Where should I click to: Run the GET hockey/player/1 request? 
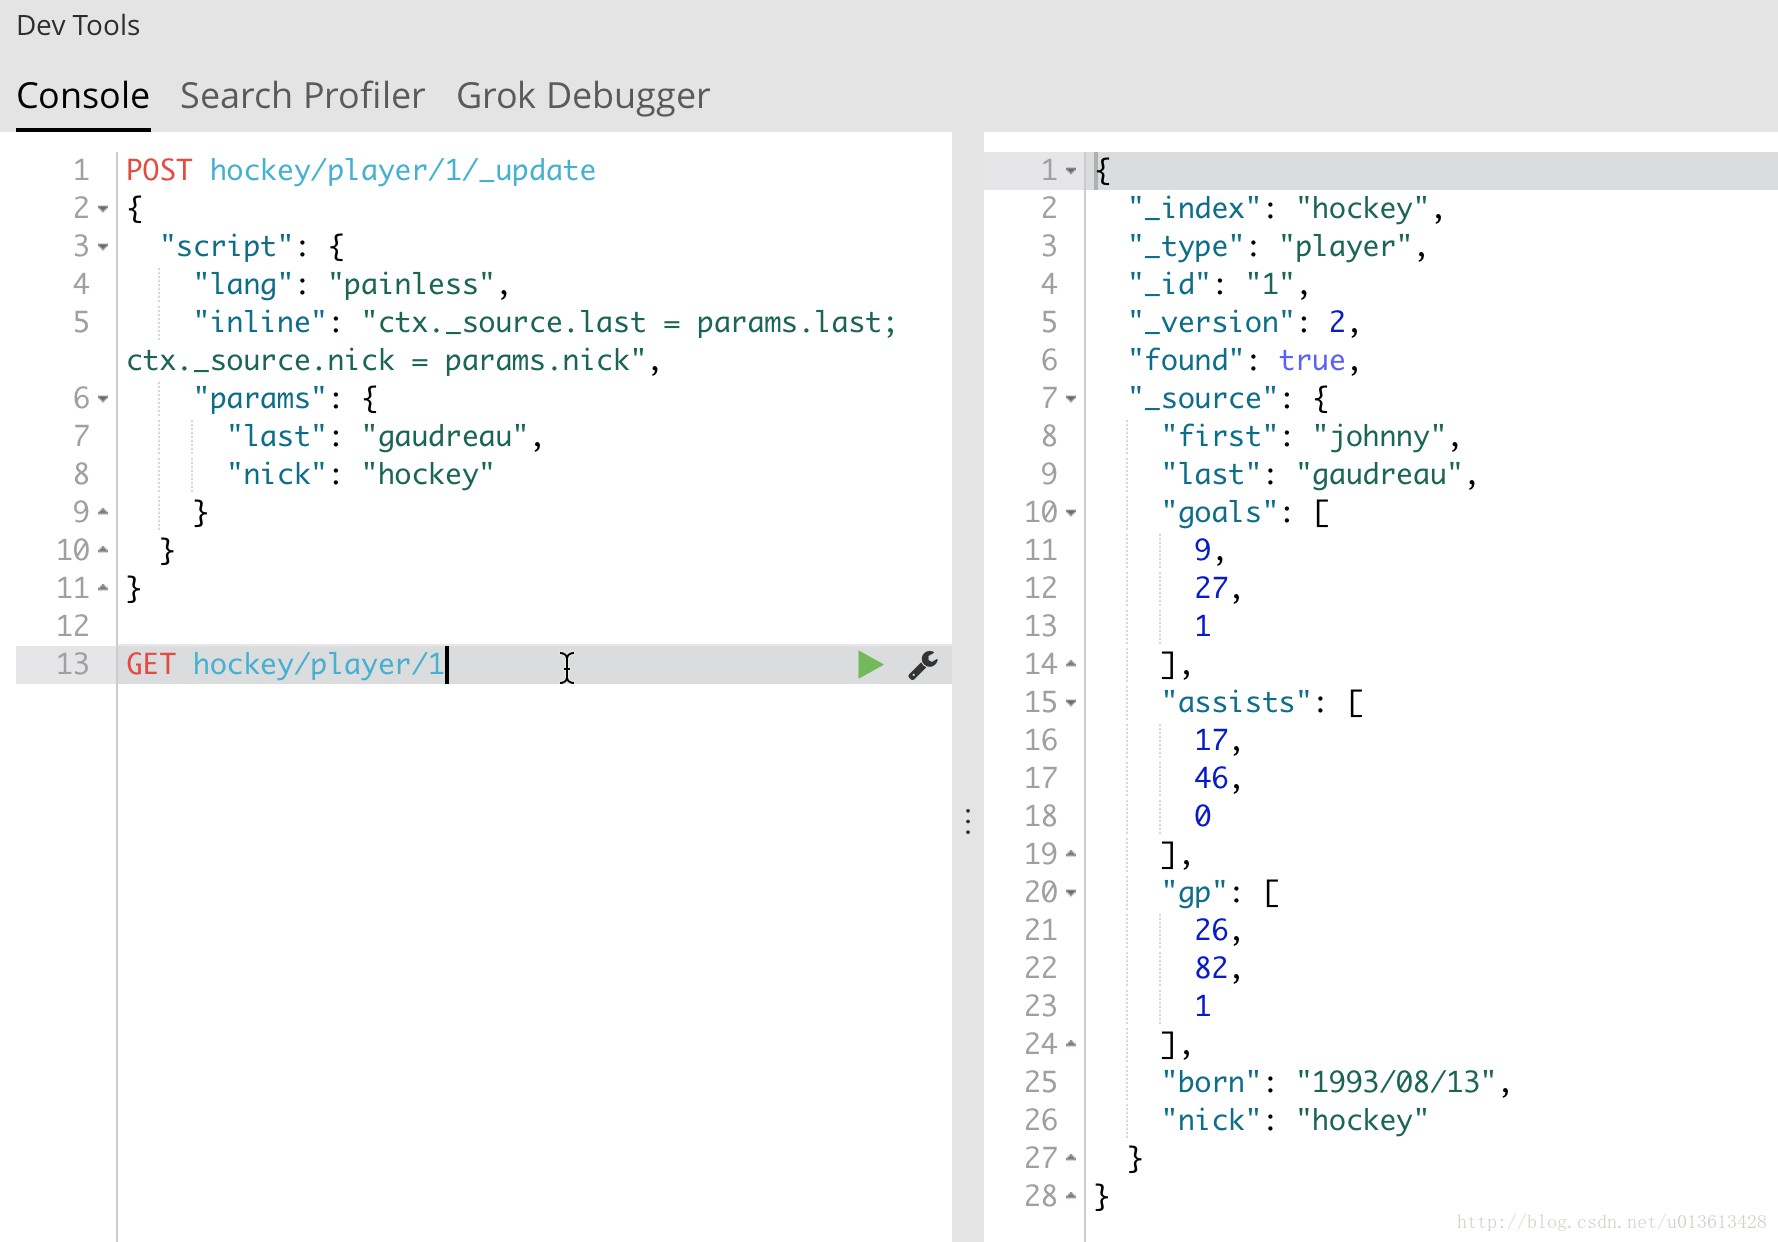pyautogui.click(x=870, y=665)
